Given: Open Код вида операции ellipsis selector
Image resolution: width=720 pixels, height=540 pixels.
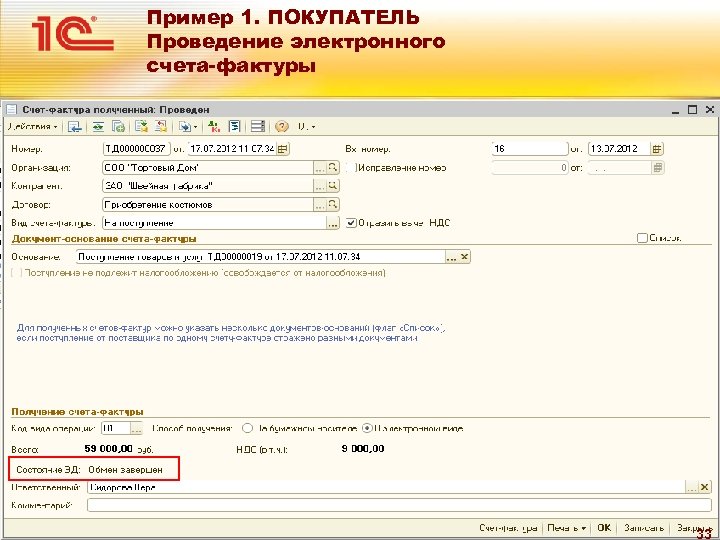Looking at the screenshot, I should (136, 428).
